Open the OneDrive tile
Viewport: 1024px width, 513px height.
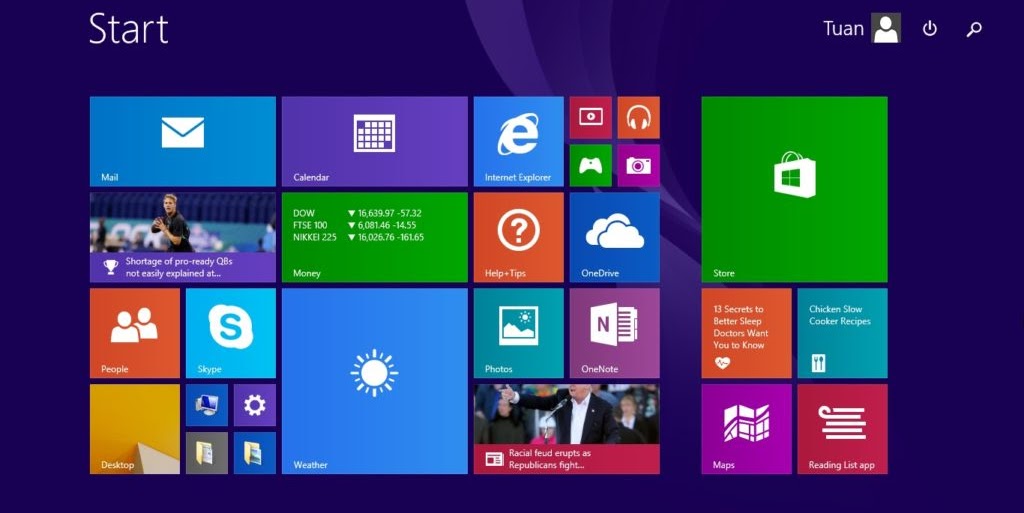615,238
